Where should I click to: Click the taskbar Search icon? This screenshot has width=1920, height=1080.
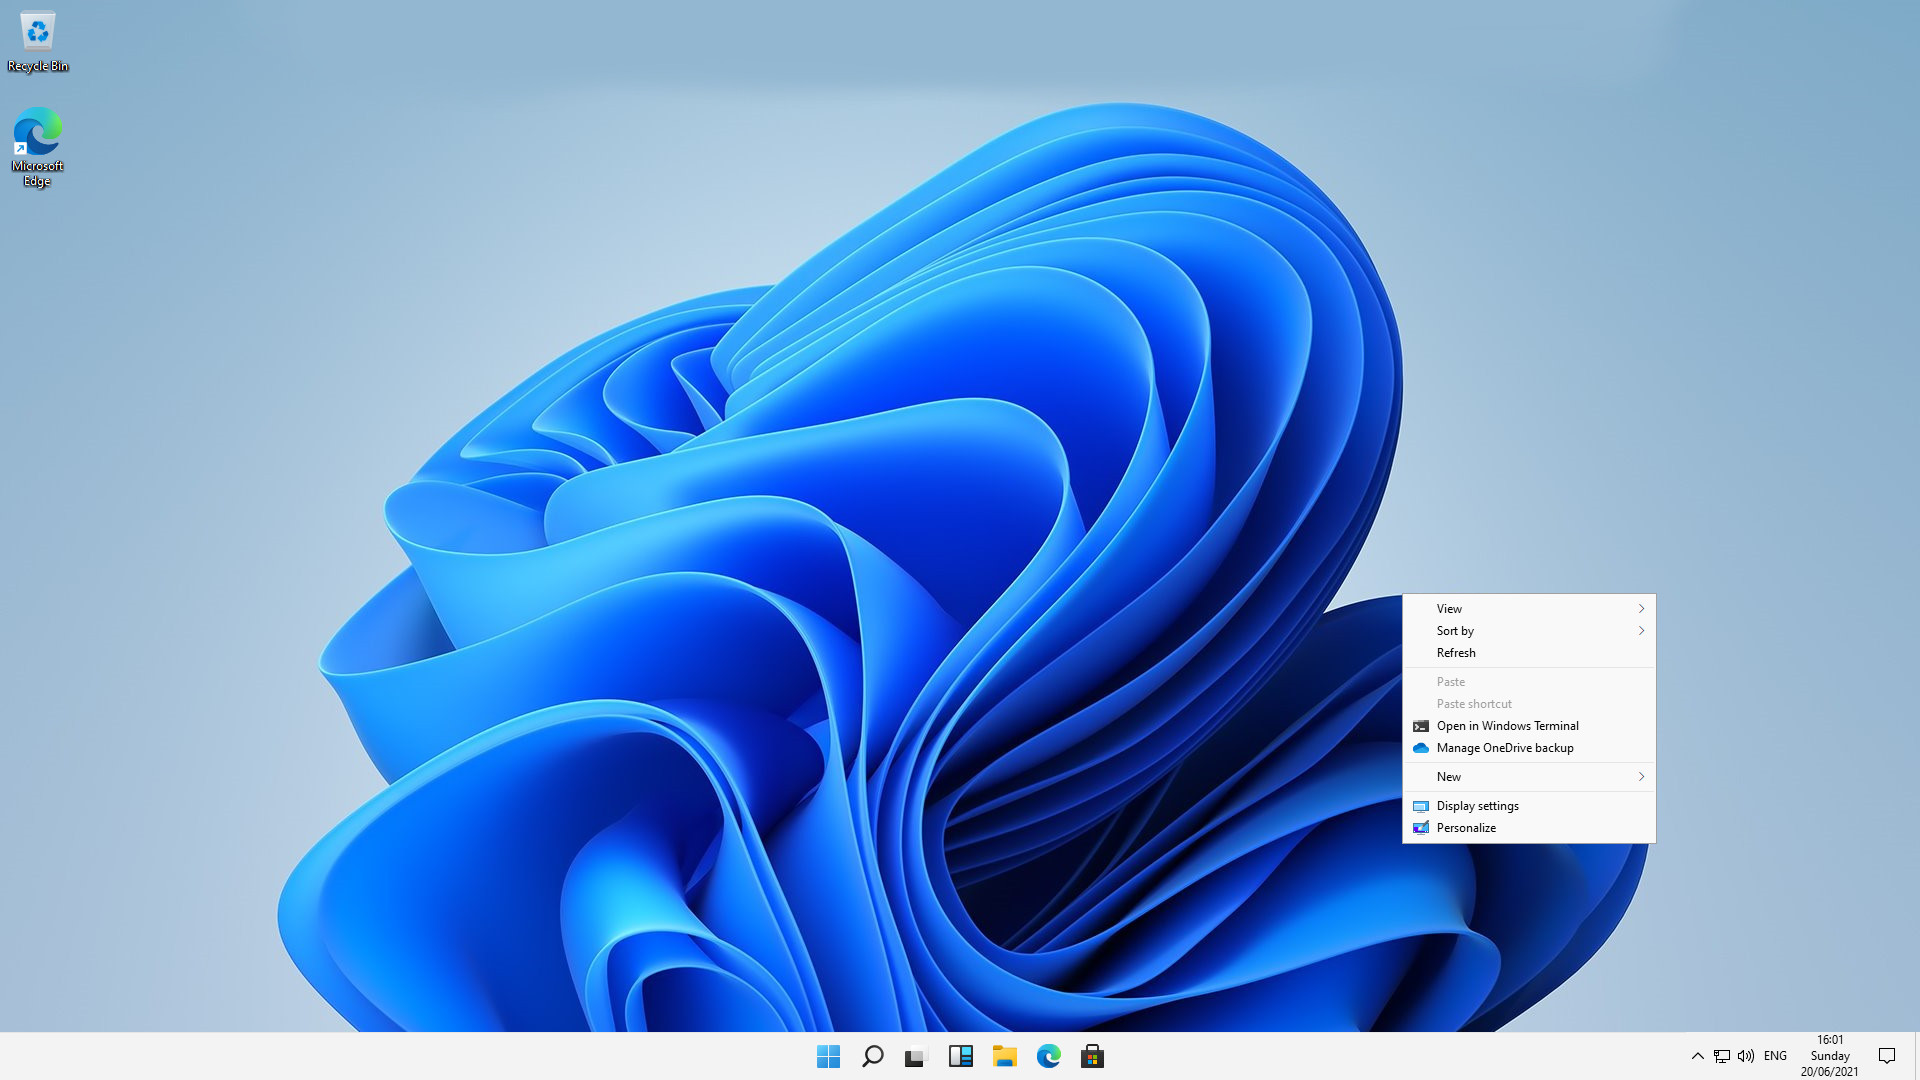[x=872, y=1056]
